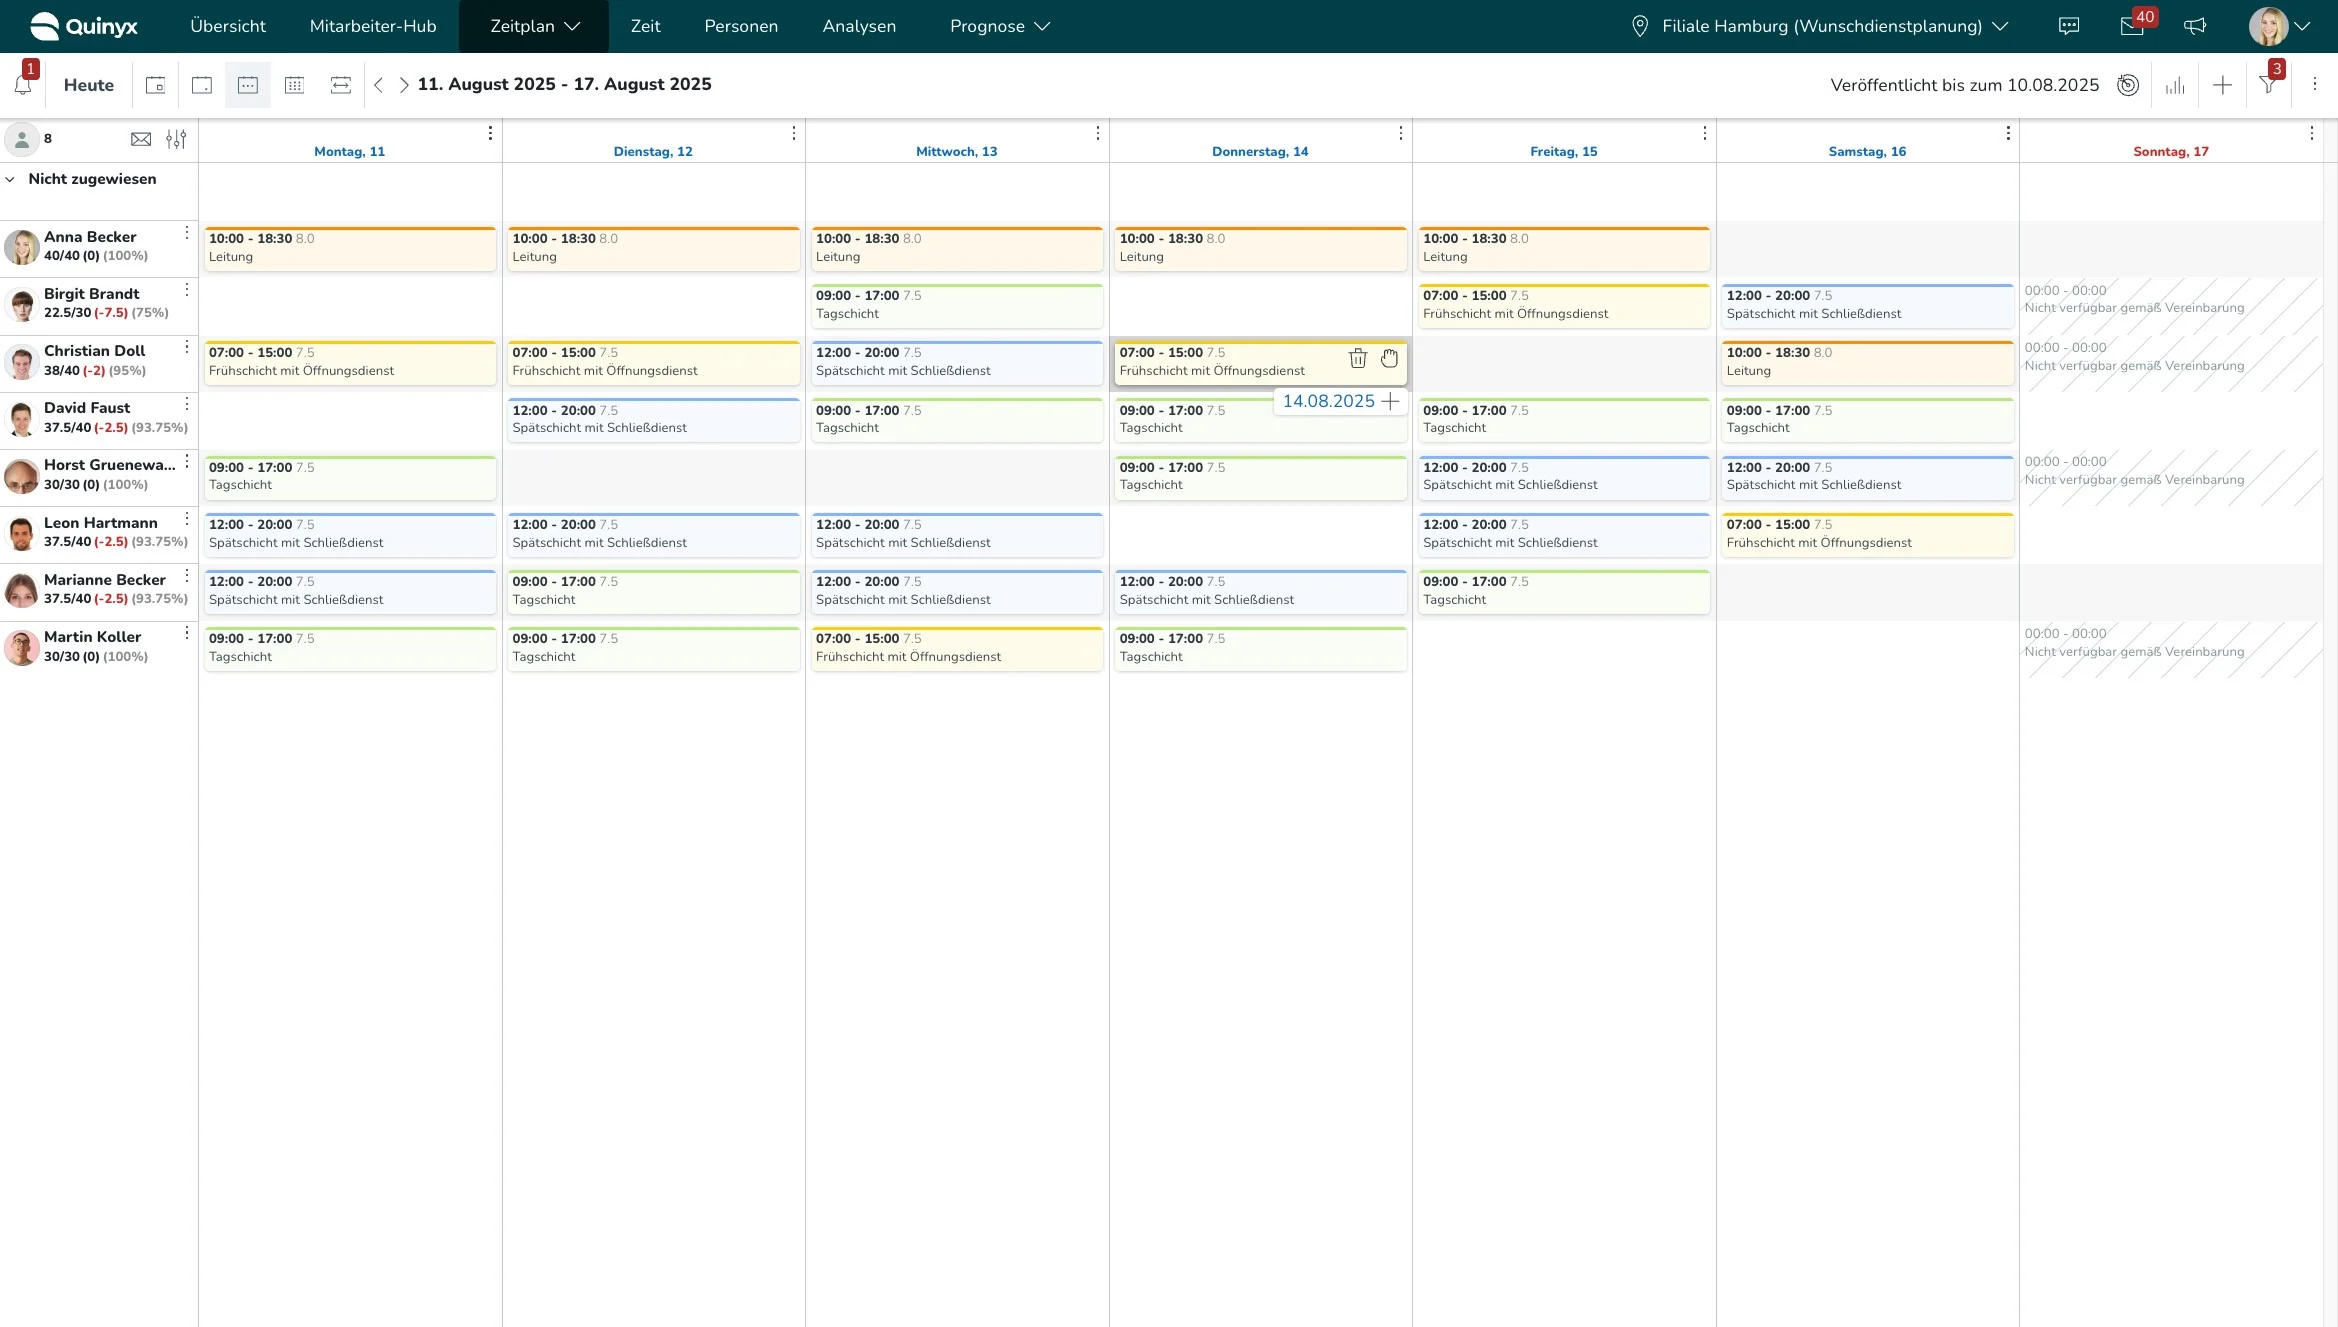Open the notifications bell

tap(23, 85)
